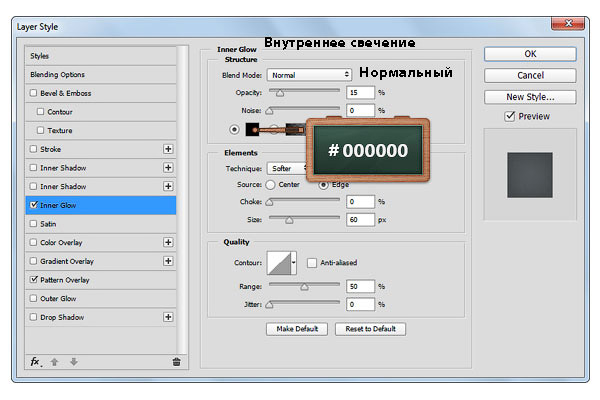Click the Choke value field
The width and height of the screenshot is (600, 400).
pyautogui.click(x=360, y=202)
